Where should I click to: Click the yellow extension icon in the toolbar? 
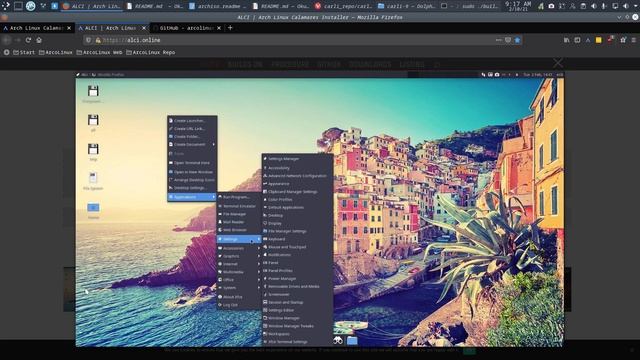tap(598, 40)
